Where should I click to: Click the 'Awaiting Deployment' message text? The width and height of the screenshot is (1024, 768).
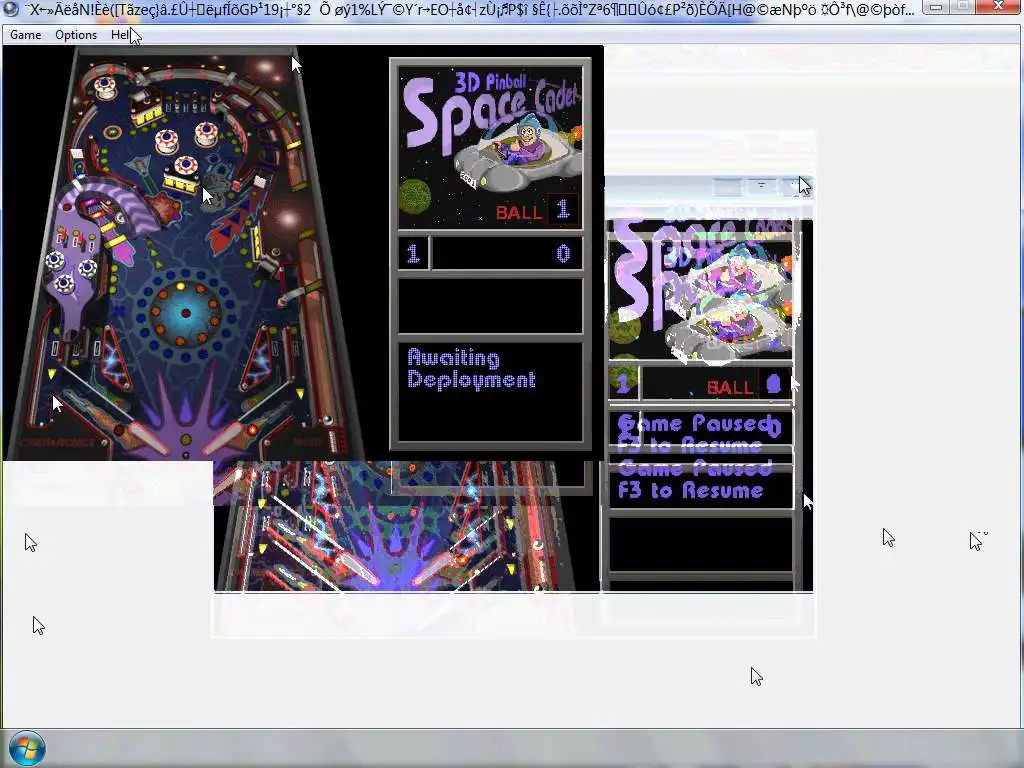[x=471, y=369]
